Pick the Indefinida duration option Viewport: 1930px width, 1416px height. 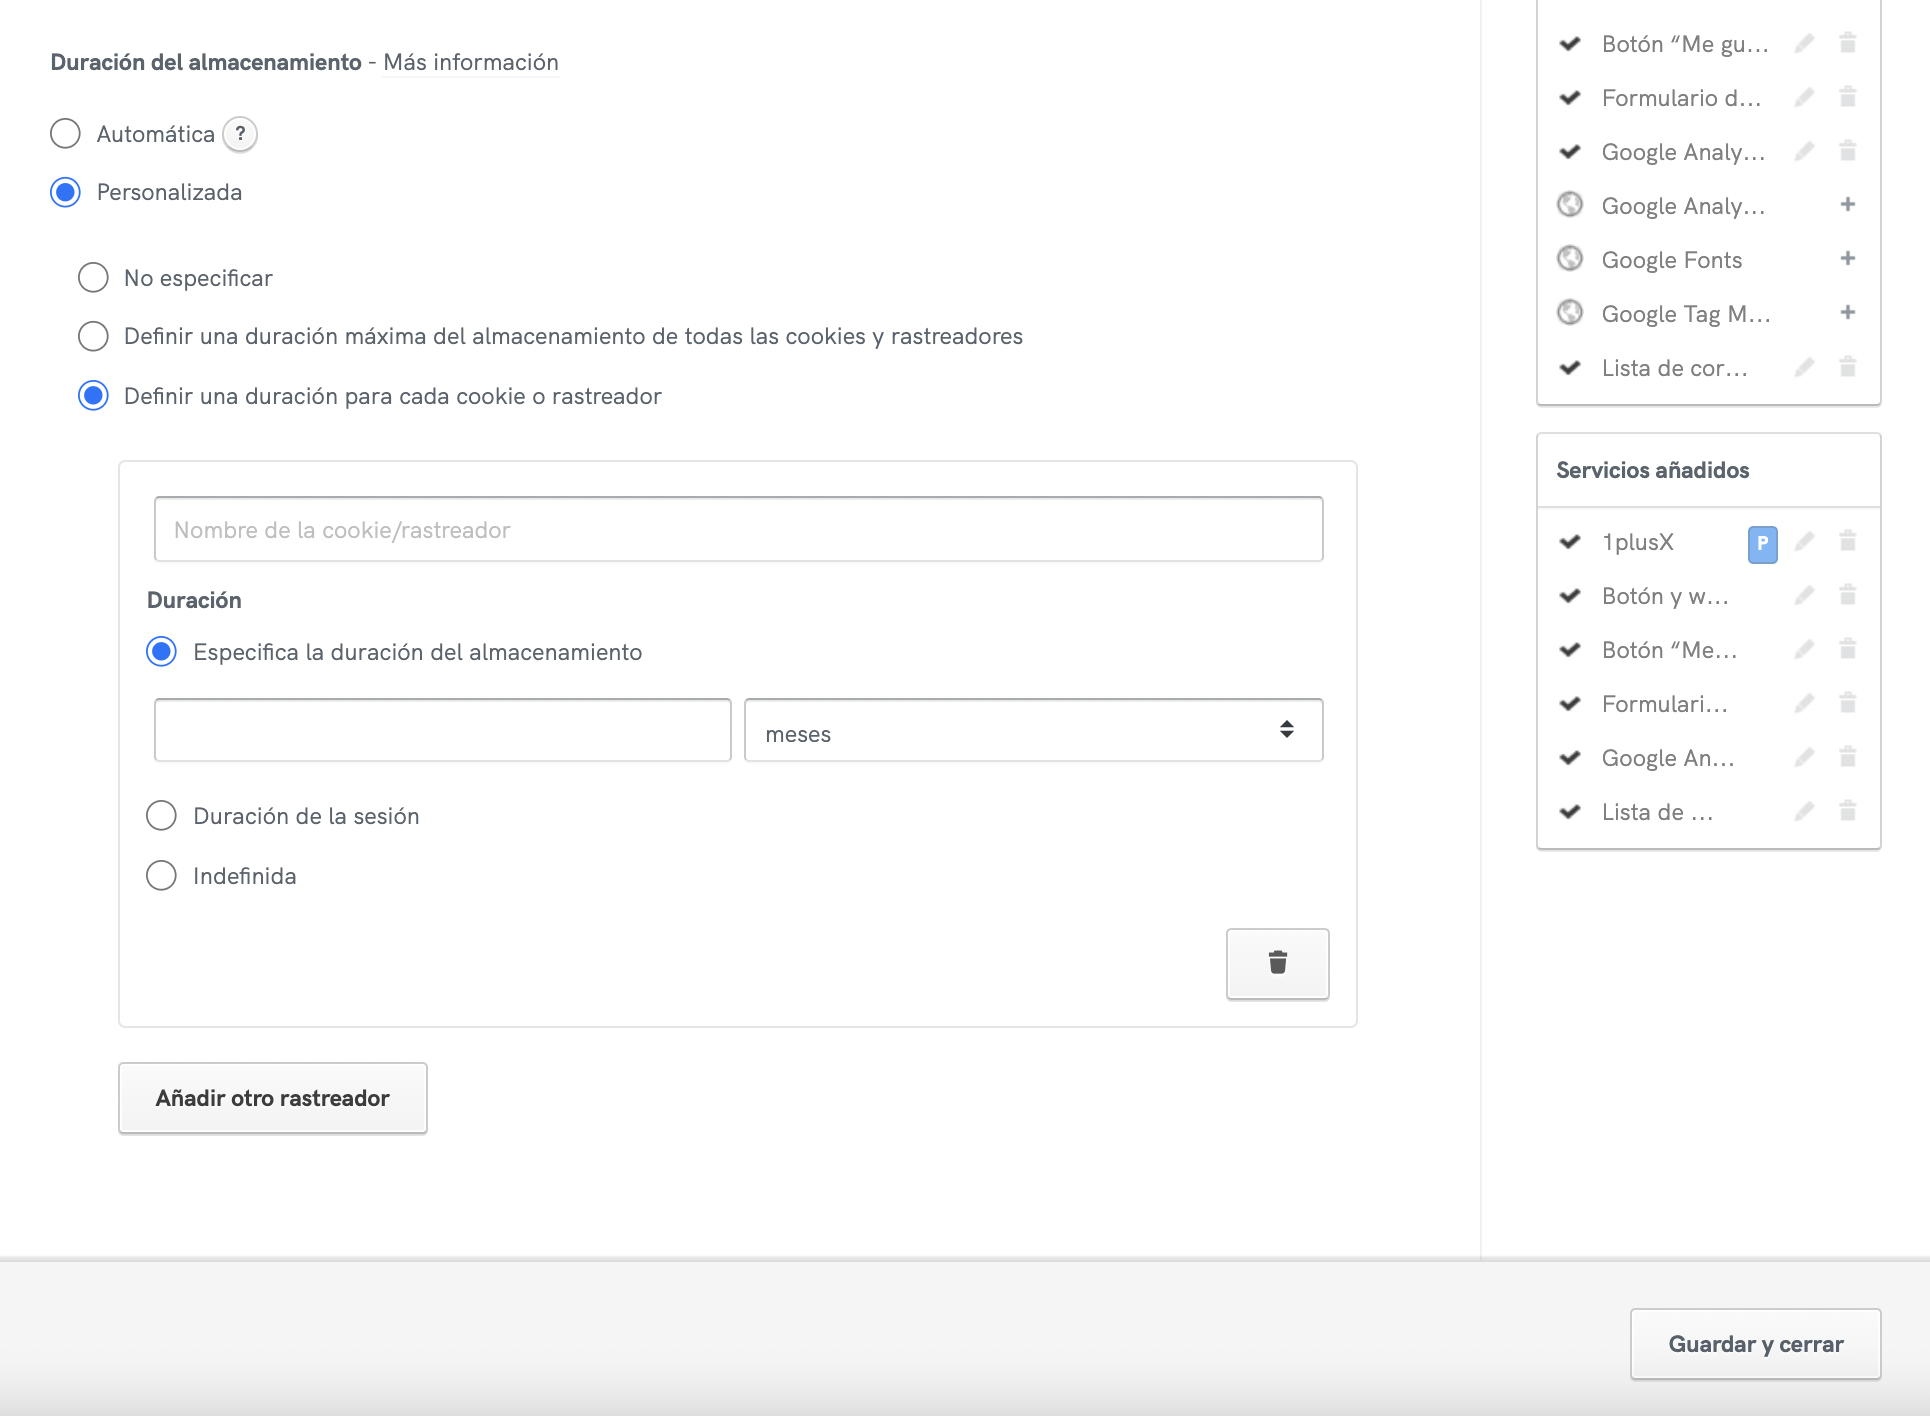161,876
